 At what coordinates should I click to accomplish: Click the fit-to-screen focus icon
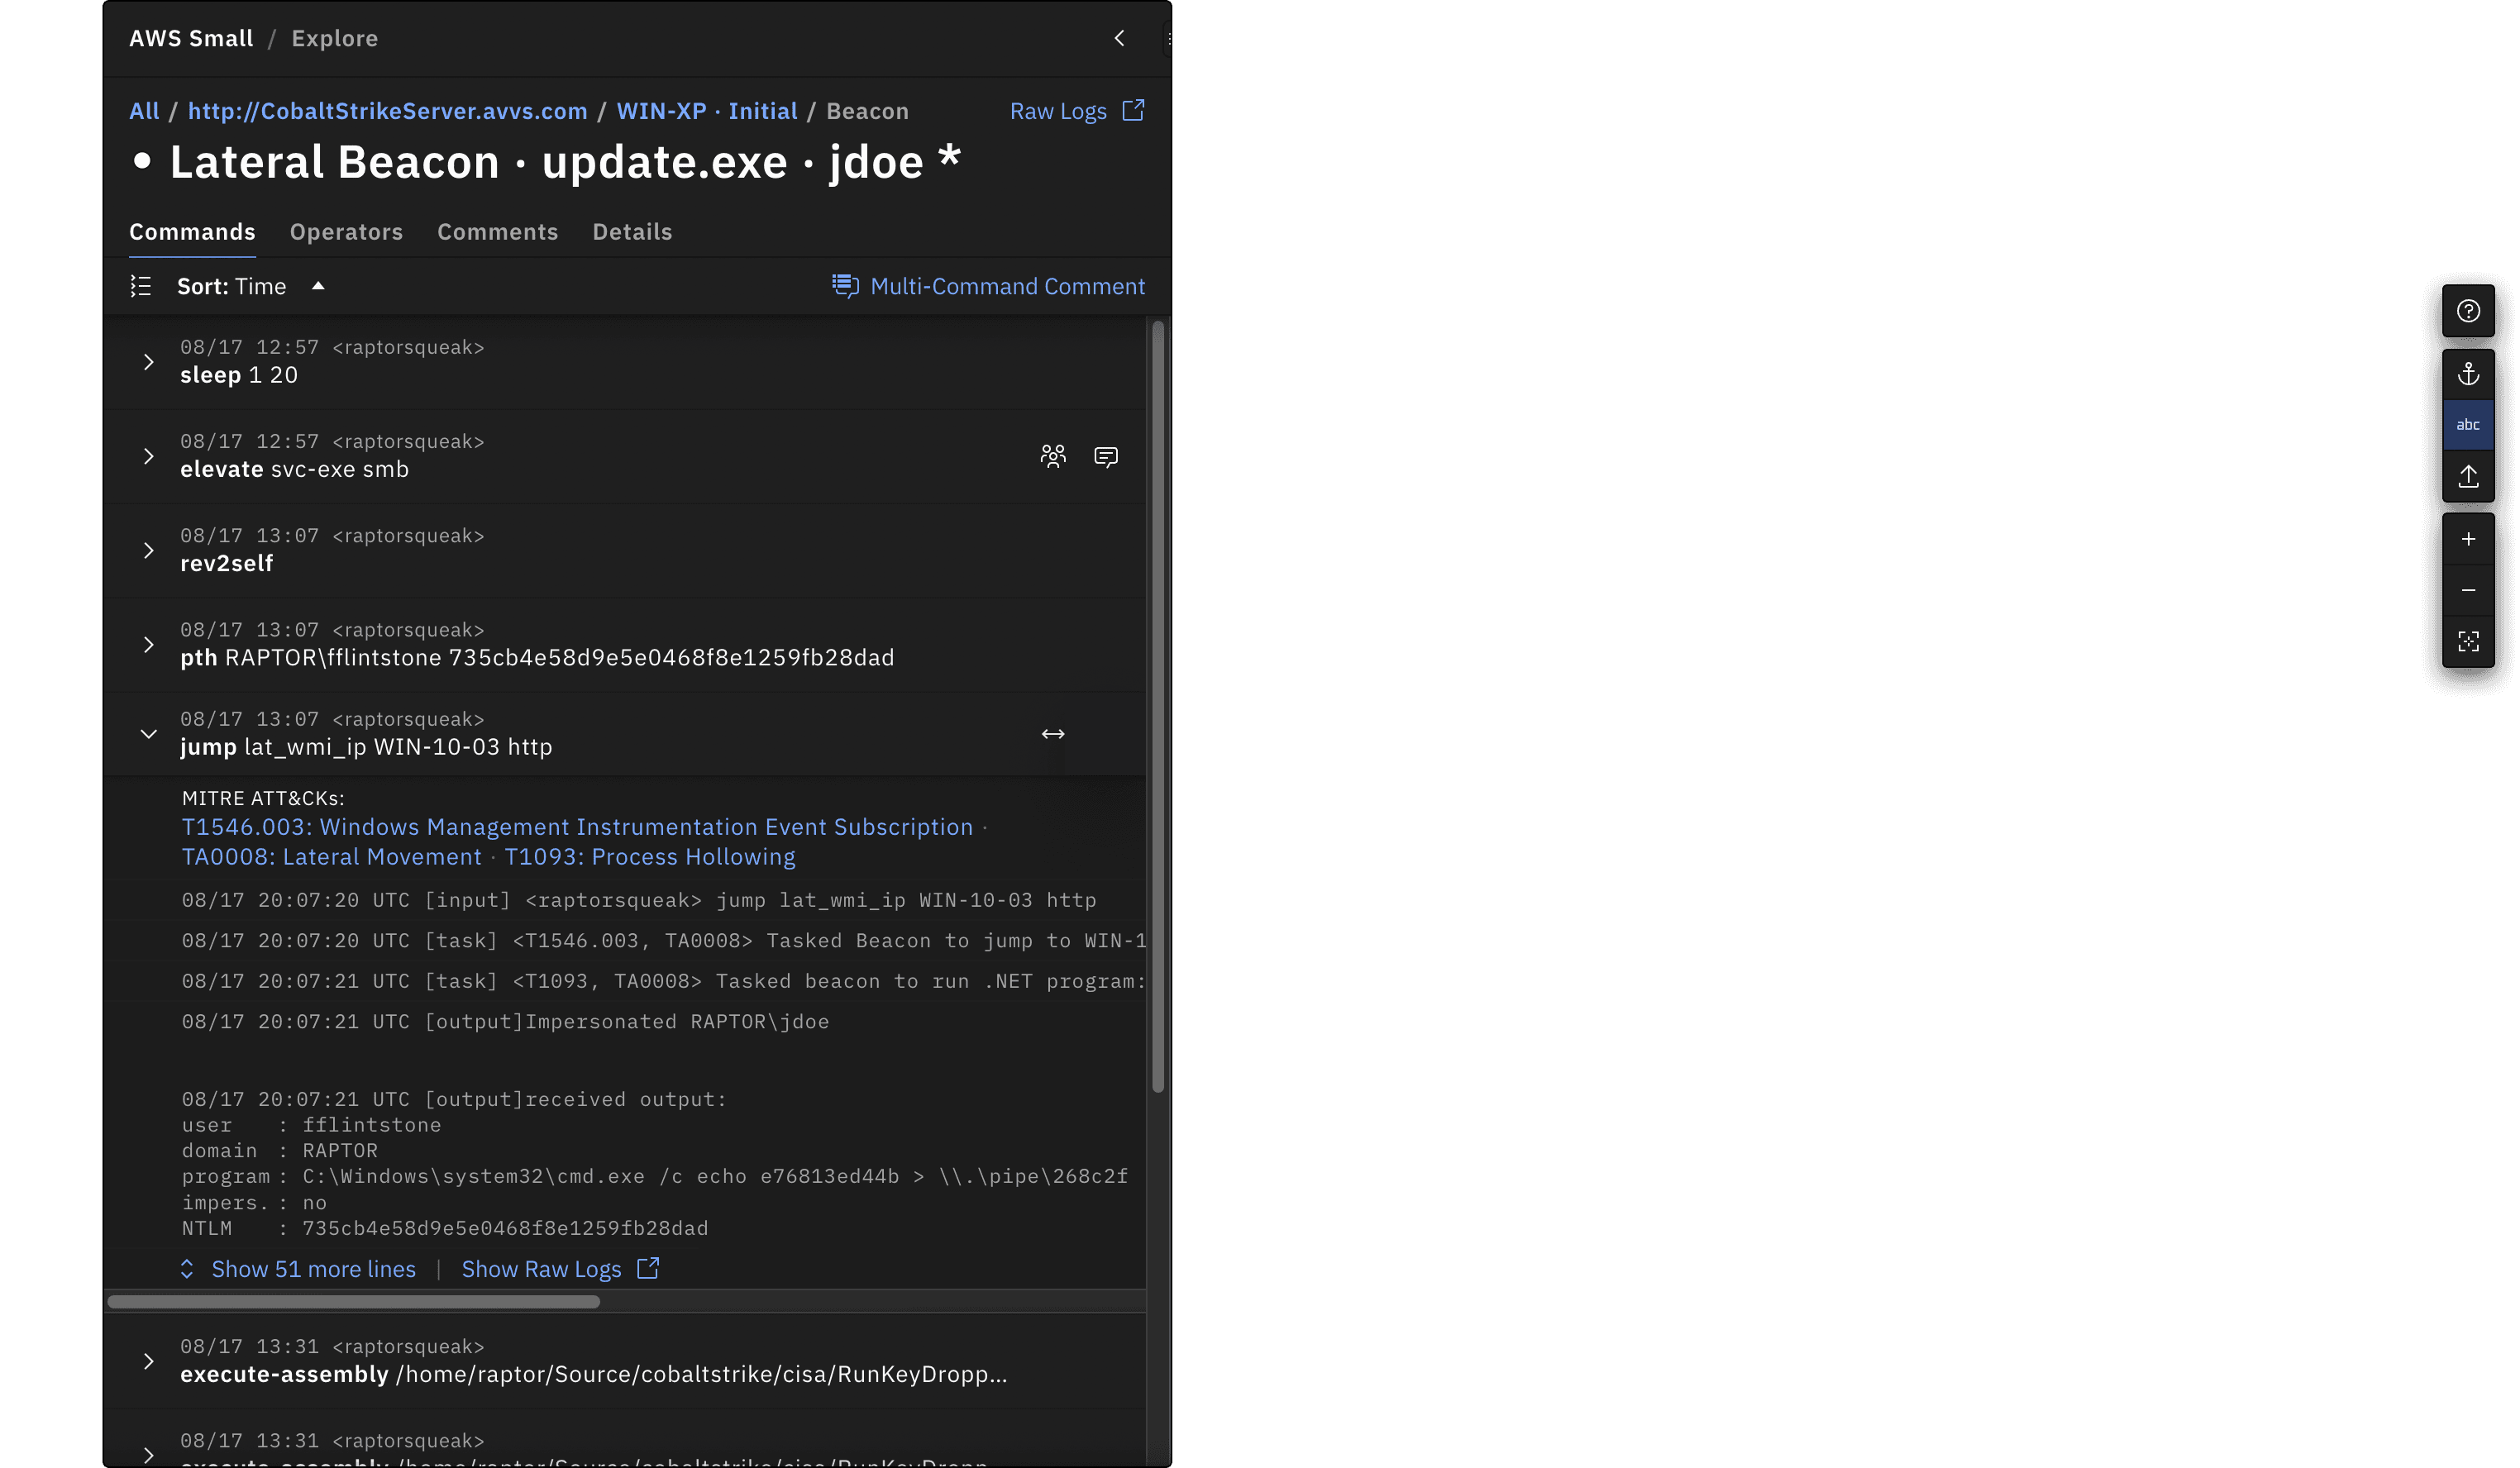coord(2468,641)
